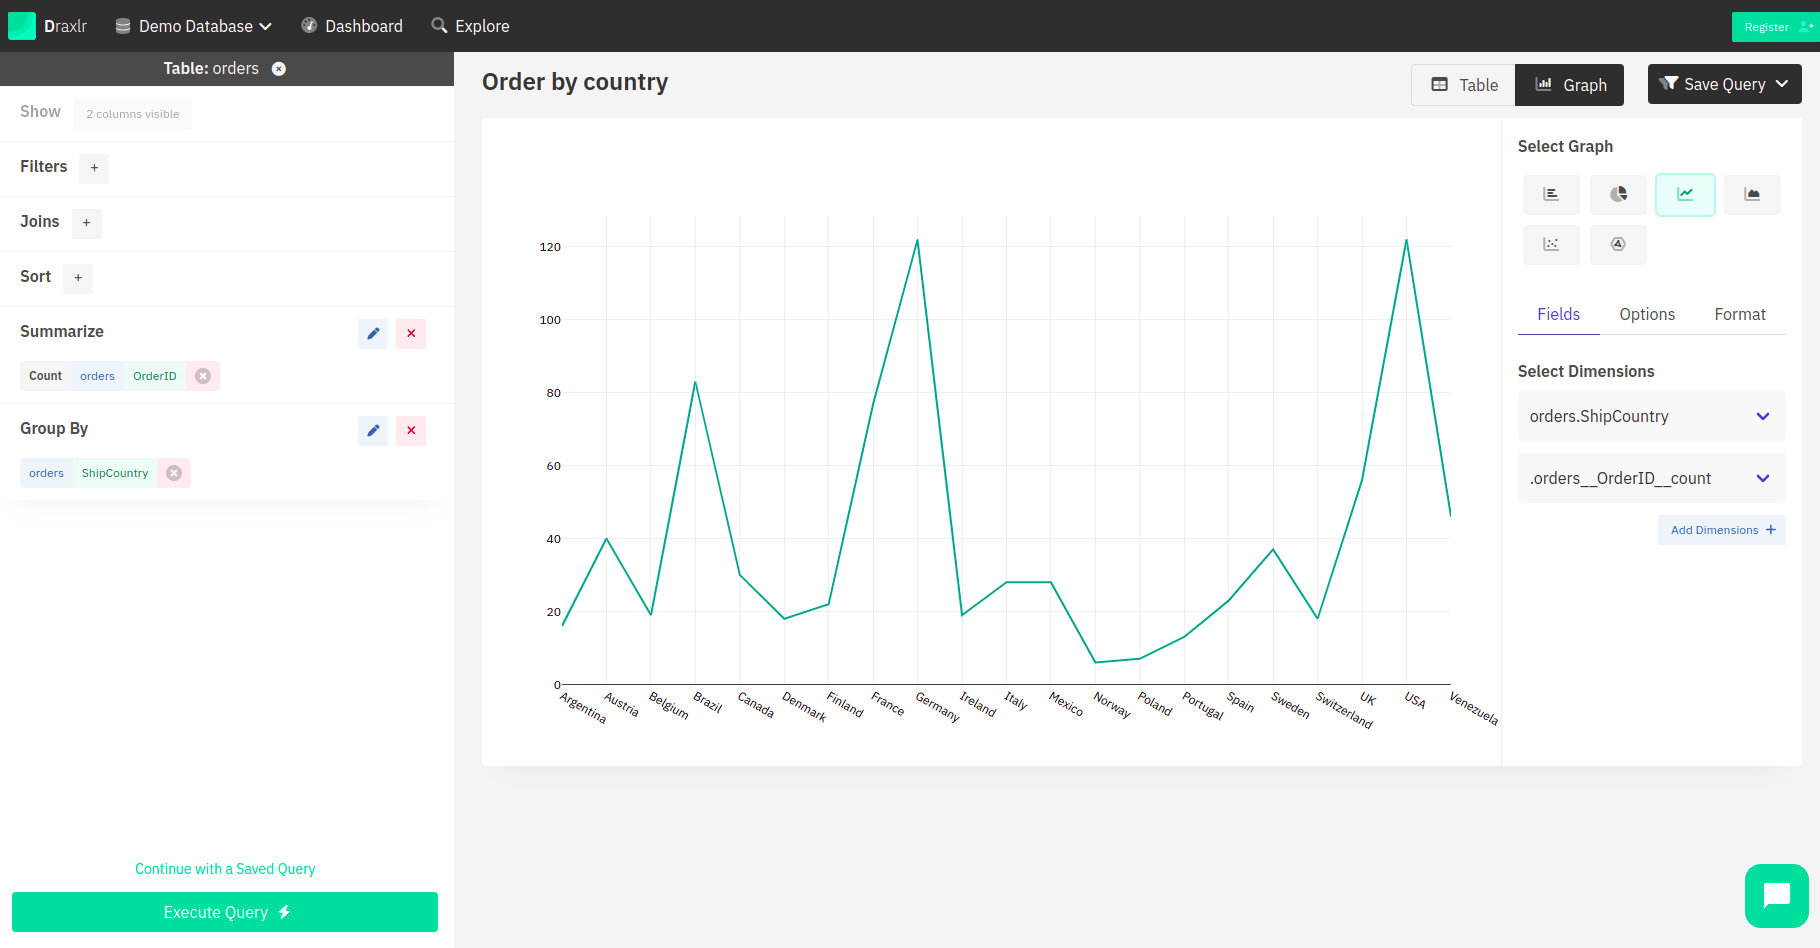Select the line chart graph type

coord(1685,195)
